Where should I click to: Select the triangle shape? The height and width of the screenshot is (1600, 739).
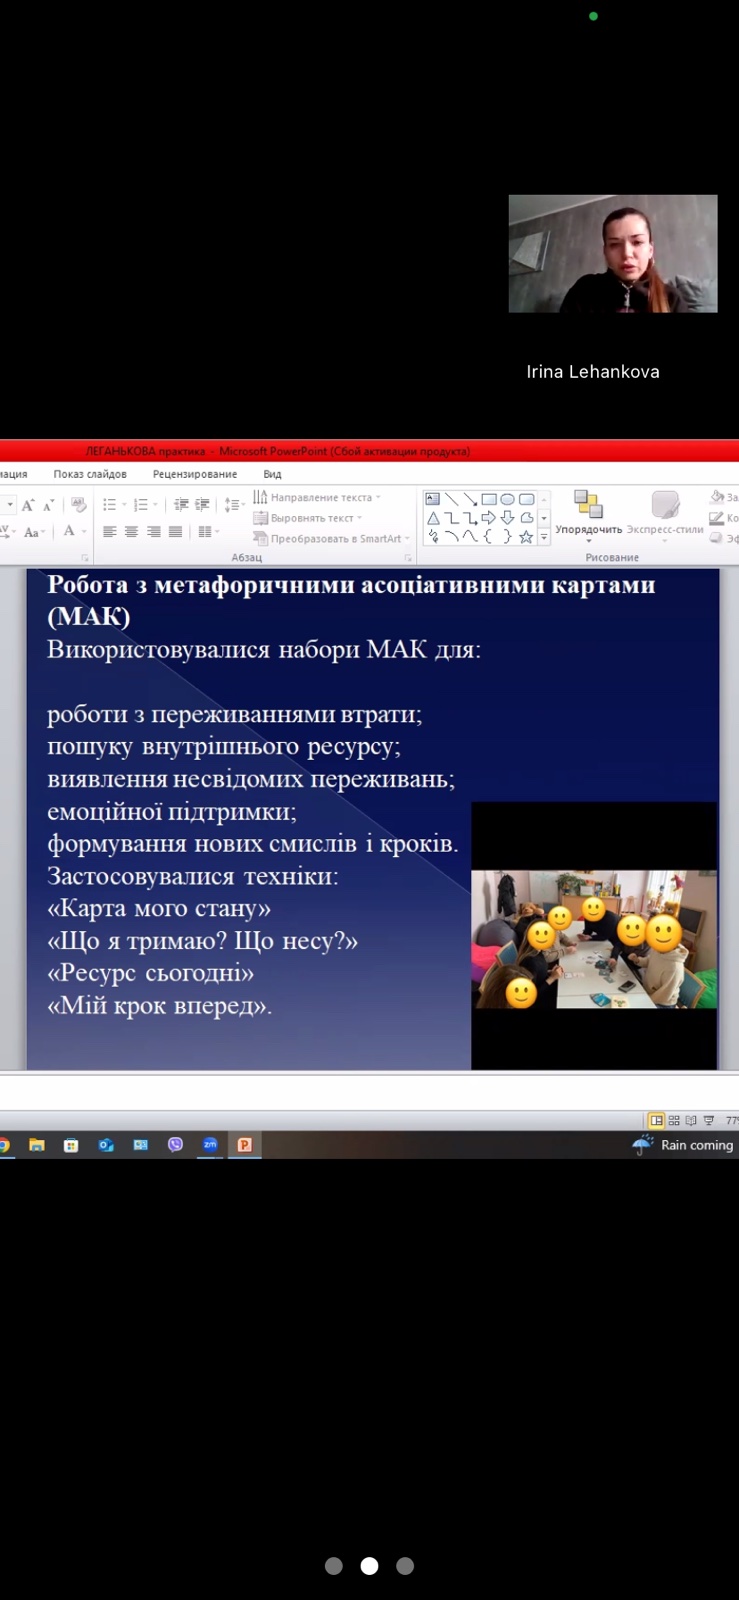[433, 518]
